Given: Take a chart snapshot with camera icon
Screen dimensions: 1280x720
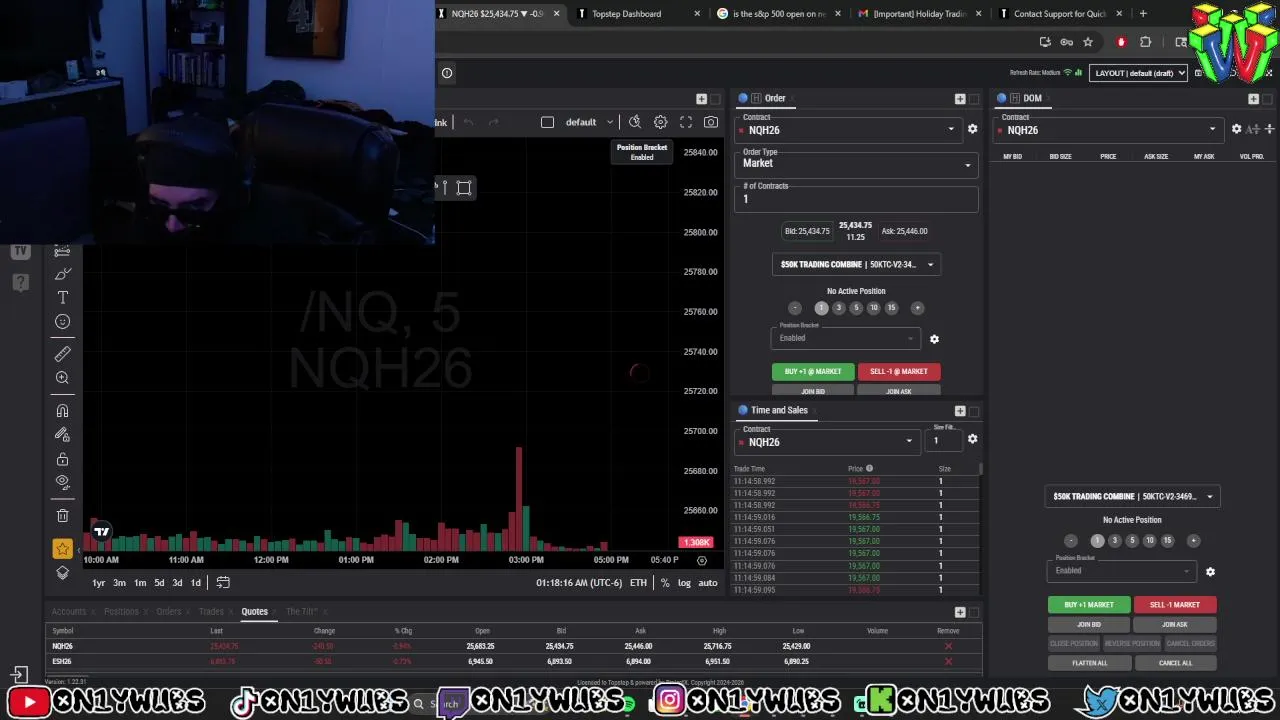Looking at the screenshot, I should (x=711, y=122).
